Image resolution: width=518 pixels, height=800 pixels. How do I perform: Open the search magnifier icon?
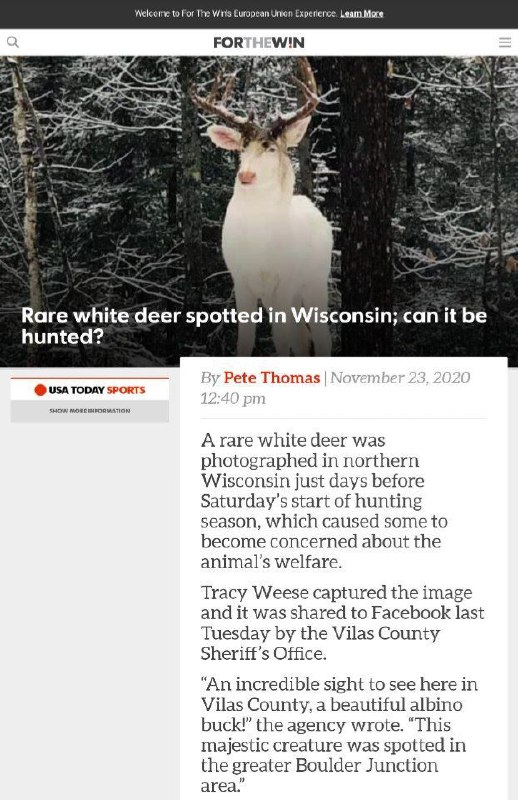pos(13,42)
